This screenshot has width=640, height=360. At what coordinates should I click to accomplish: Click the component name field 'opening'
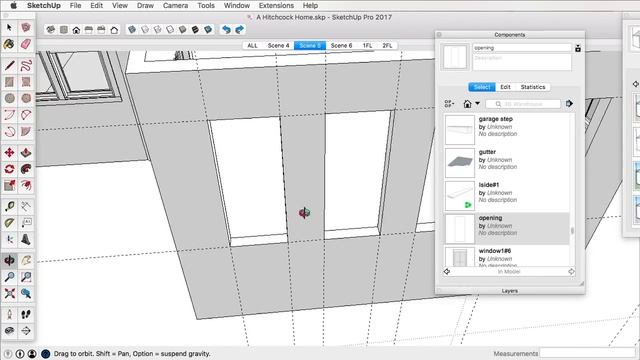coord(522,48)
